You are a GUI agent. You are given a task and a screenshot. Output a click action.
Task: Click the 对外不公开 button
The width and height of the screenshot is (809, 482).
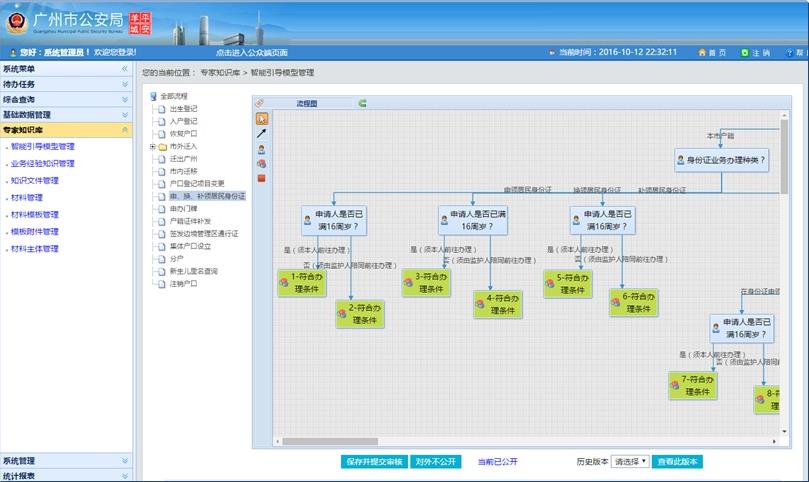pyautogui.click(x=435, y=462)
